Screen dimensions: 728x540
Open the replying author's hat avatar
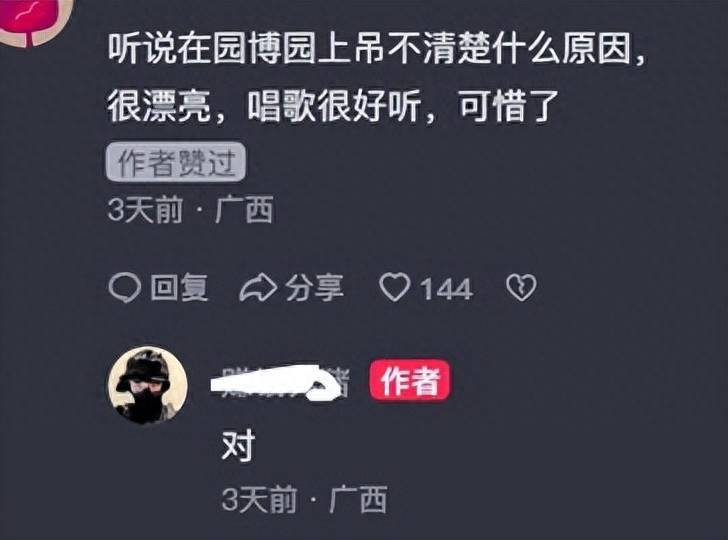(148, 385)
